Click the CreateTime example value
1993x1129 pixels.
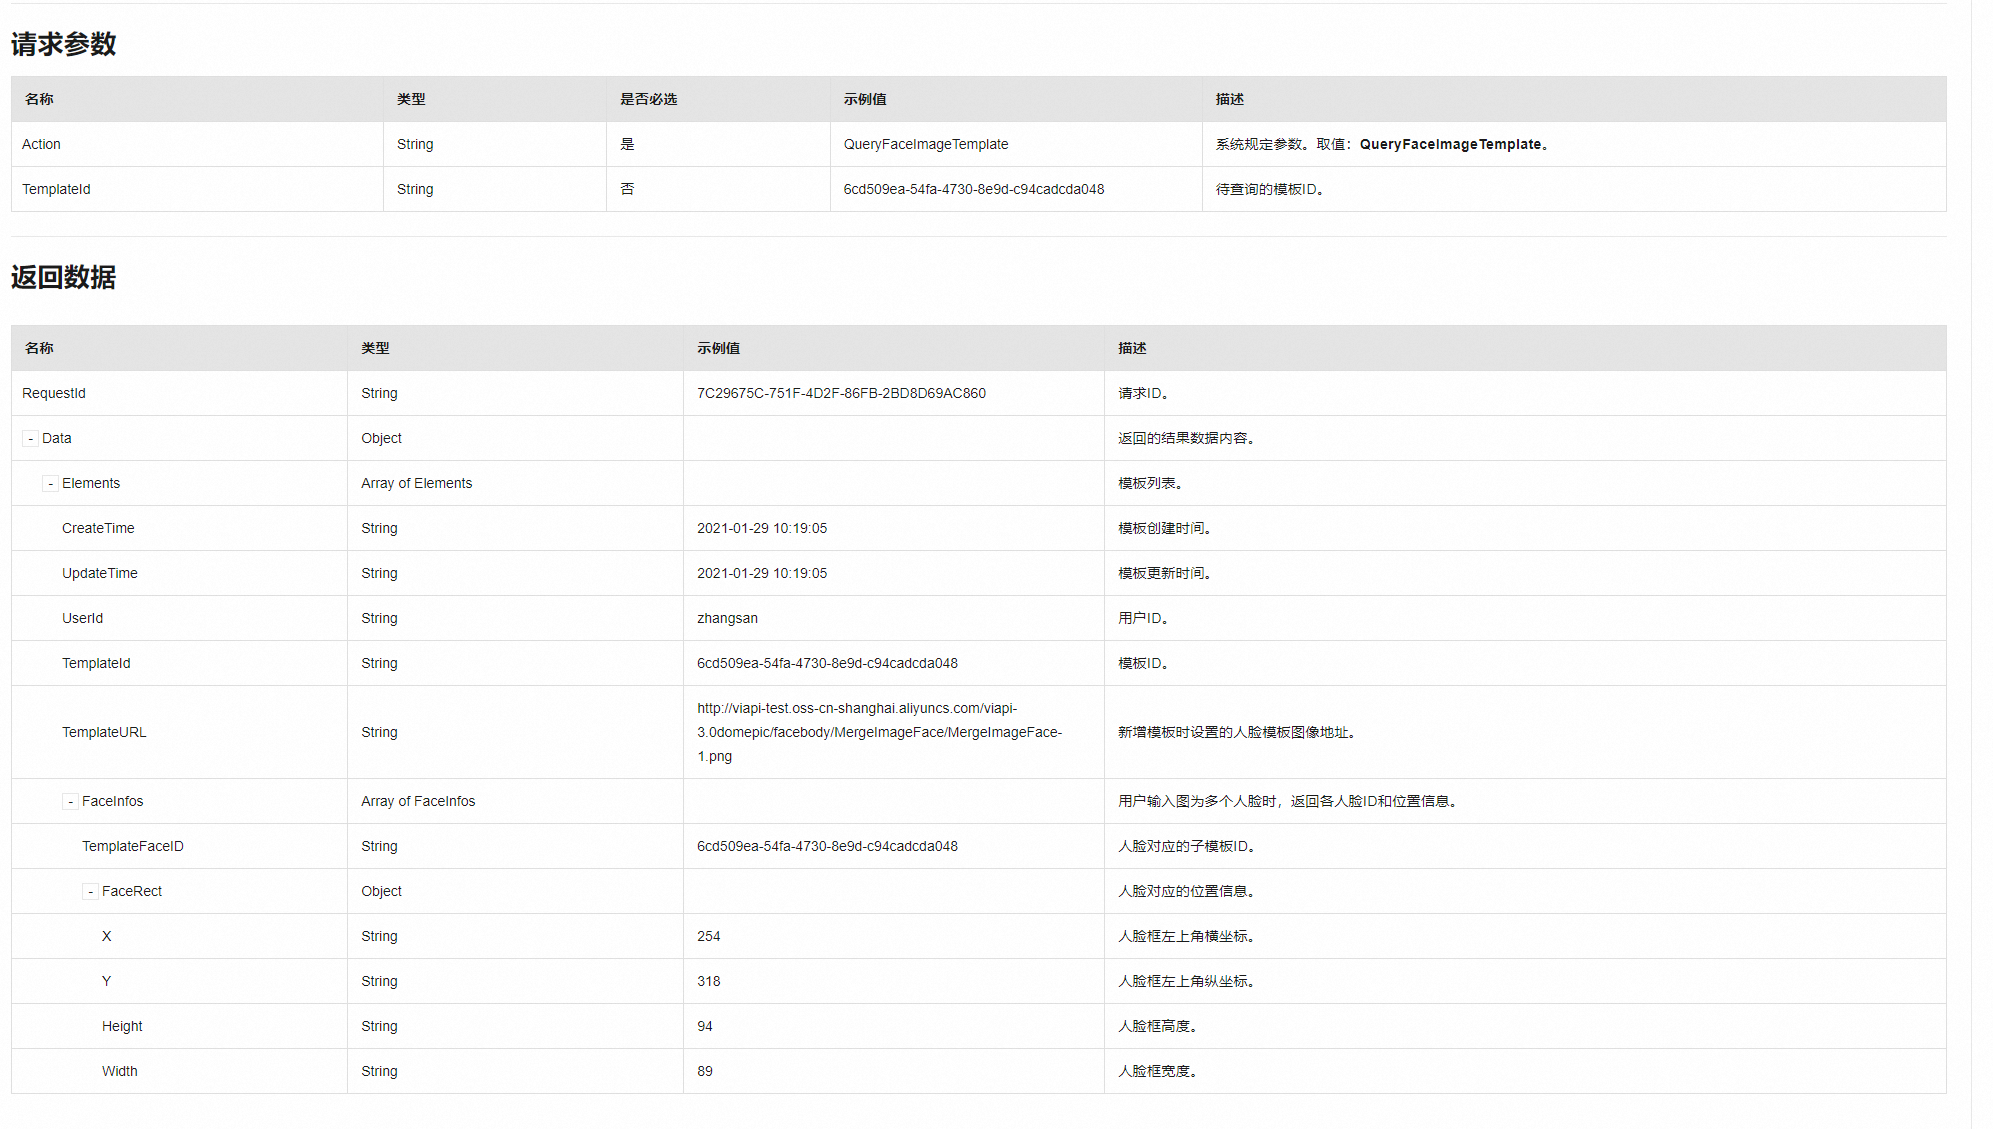click(762, 528)
